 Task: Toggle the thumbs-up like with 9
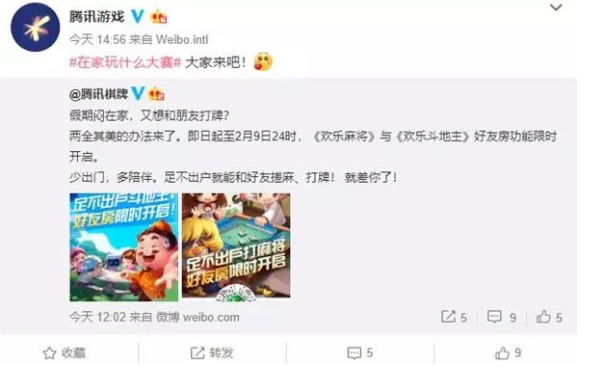click(508, 353)
